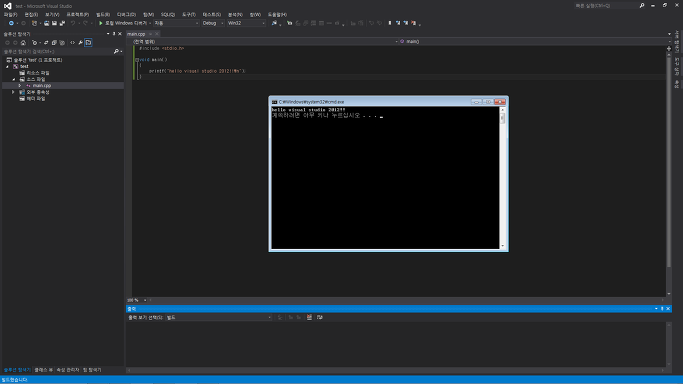This screenshot has height=384, width=683.
Task: Toggle show all files in Solution Explorer
Action: 62,43
